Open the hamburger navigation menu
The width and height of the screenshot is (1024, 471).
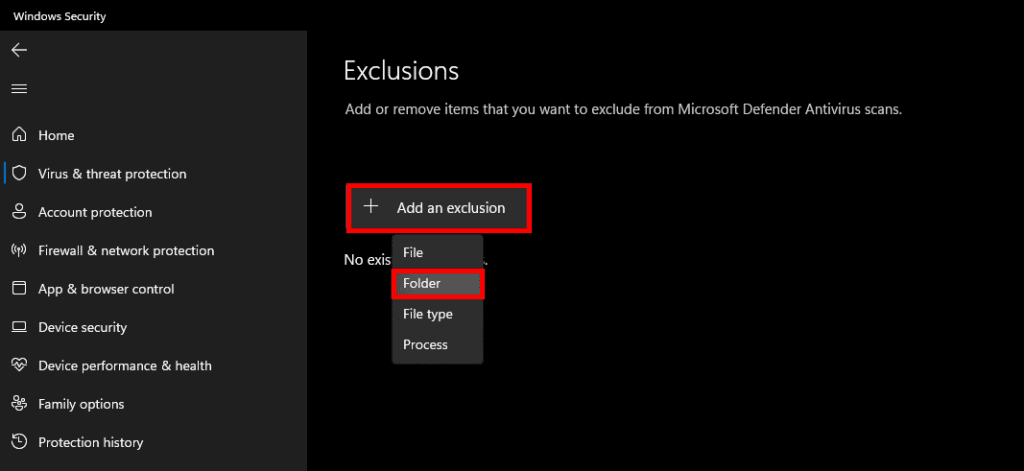tap(19, 88)
